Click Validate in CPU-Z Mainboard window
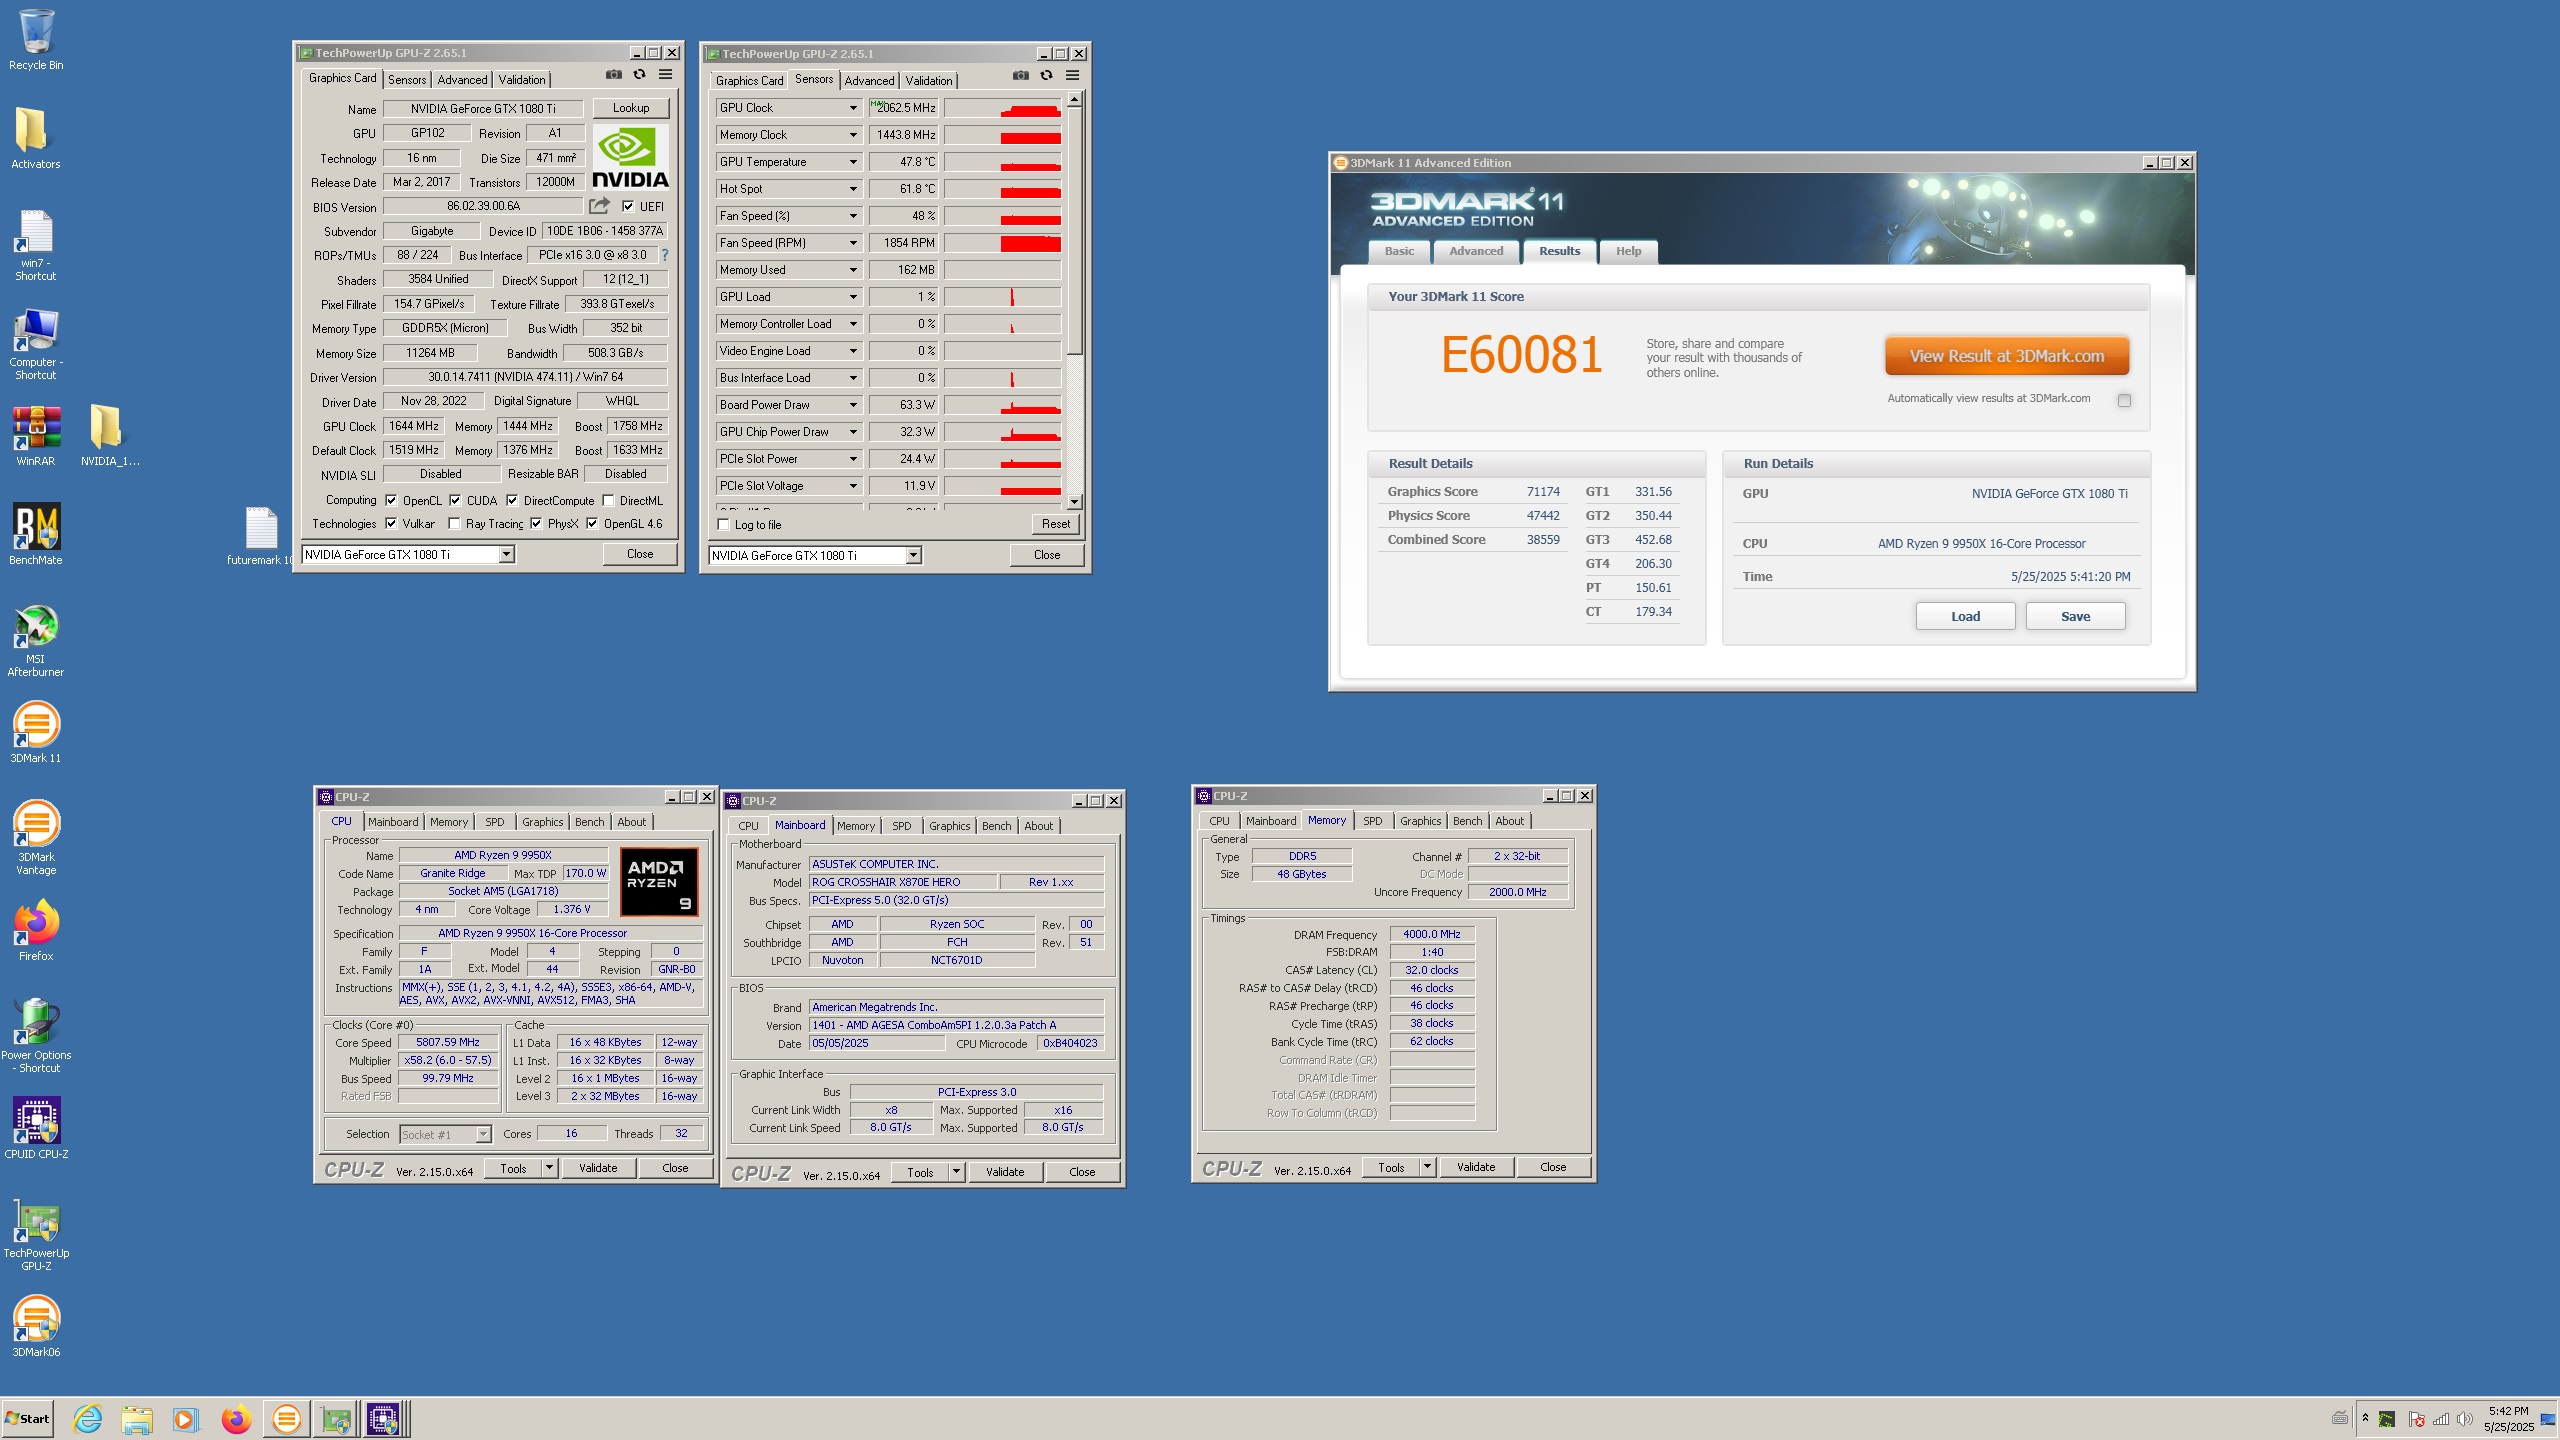The image size is (2560, 1440). point(1005,1172)
